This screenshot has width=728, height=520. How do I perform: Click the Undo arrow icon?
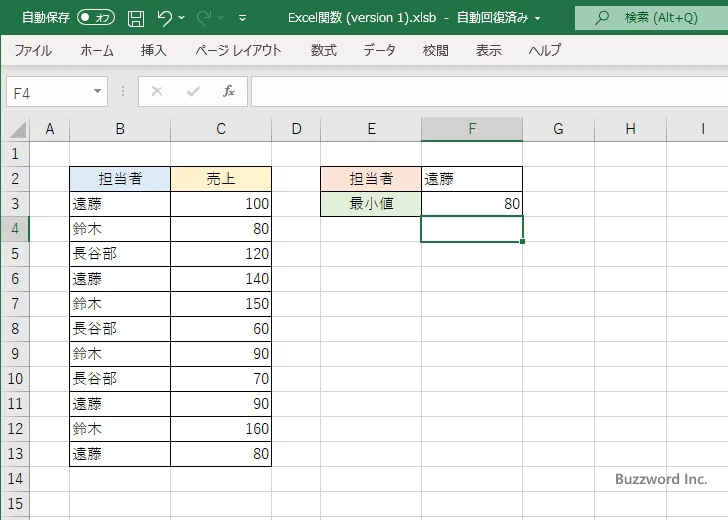click(x=164, y=18)
